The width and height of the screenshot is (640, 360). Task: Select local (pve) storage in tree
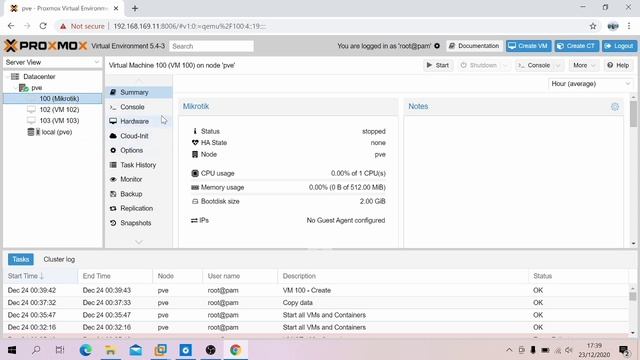tap(53, 132)
